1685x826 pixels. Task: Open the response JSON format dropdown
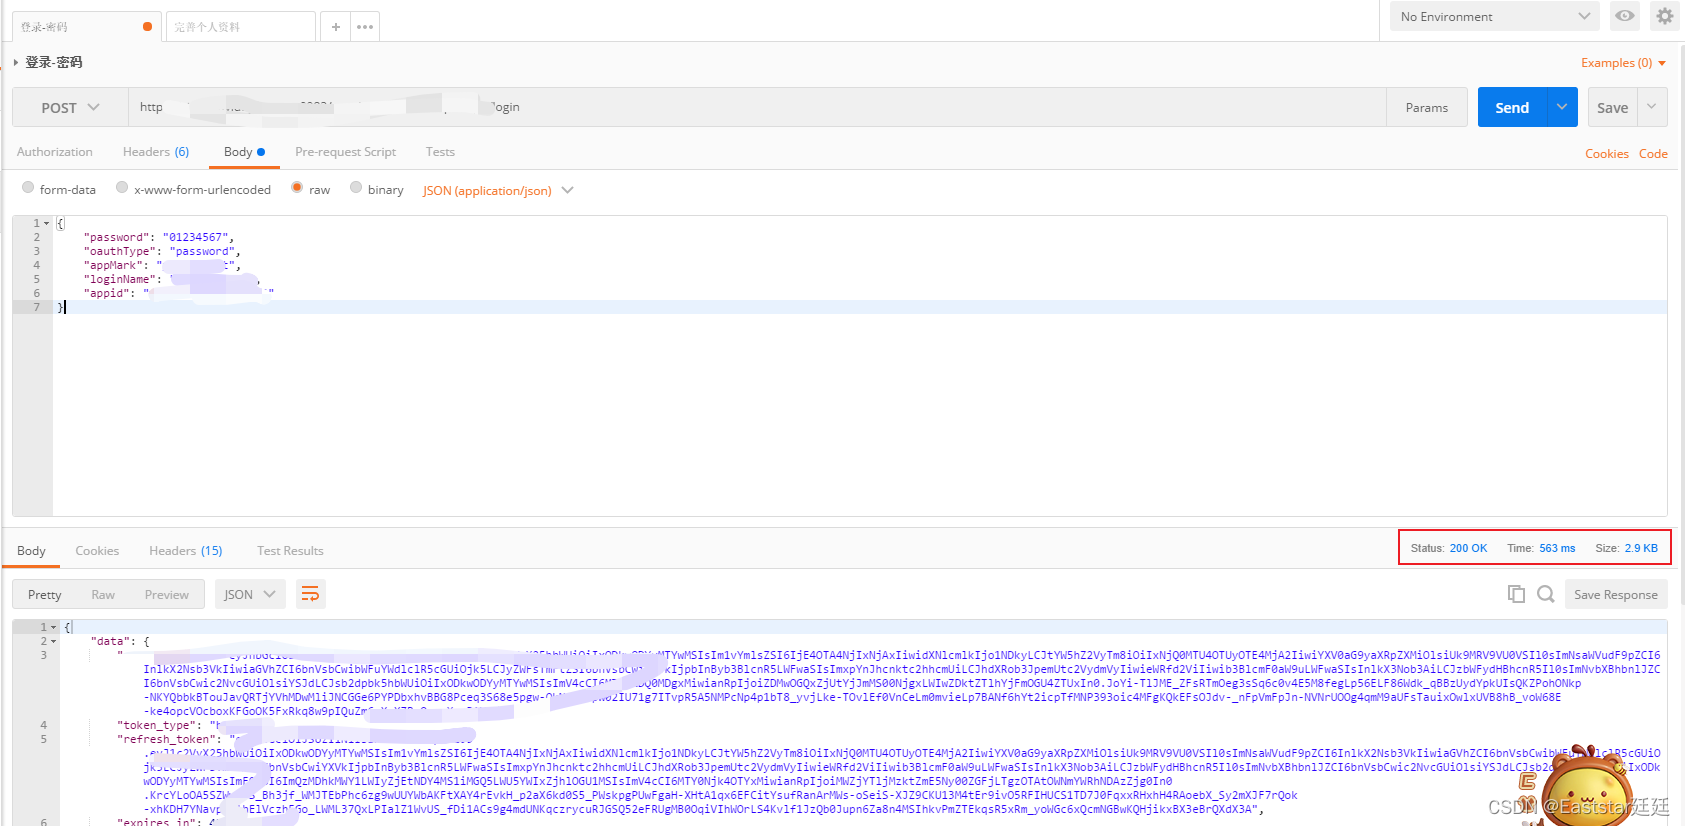coord(250,594)
